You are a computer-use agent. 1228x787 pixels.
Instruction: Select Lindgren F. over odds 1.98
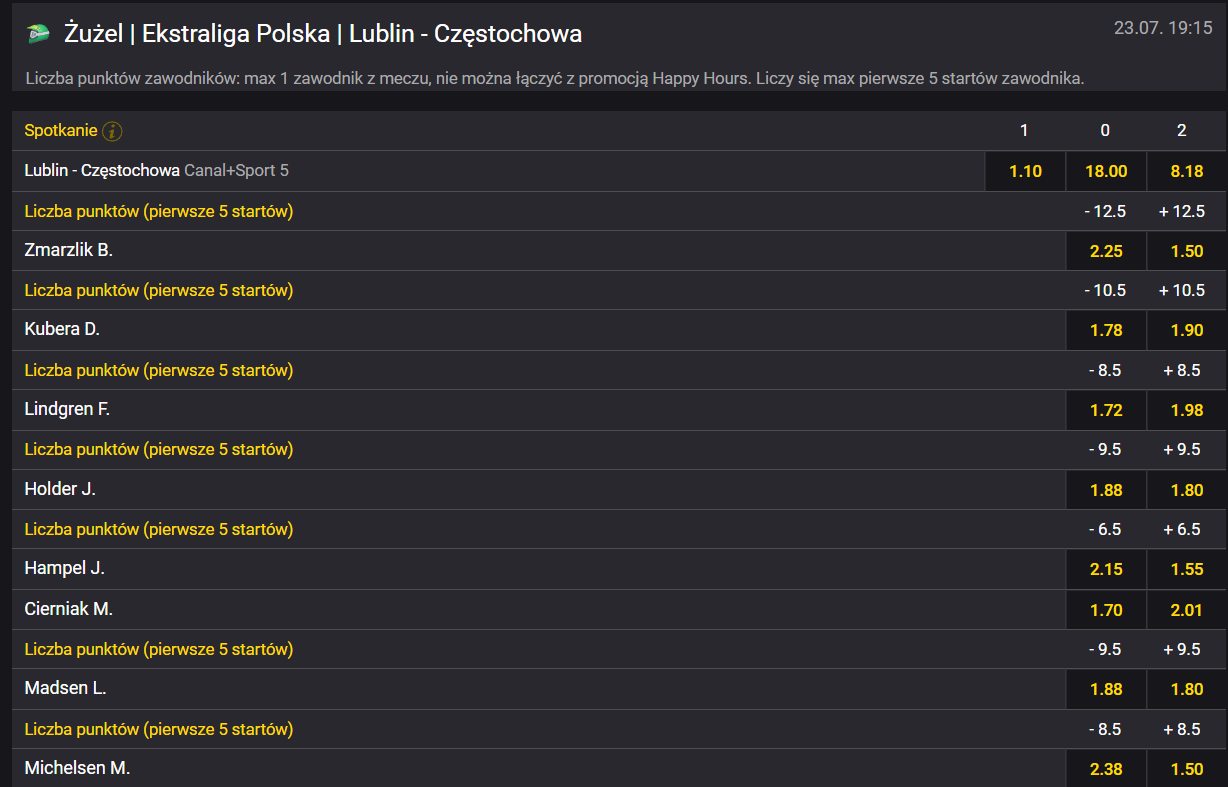click(1187, 410)
